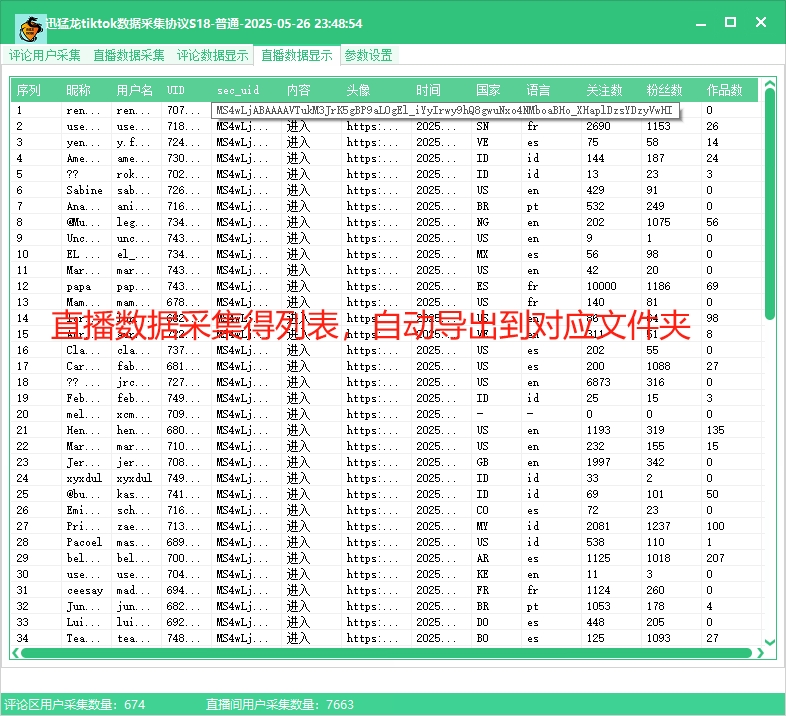Viewport: 786px width, 716px height.
Task: Click the 135 works count in row 21
Action: point(715,430)
